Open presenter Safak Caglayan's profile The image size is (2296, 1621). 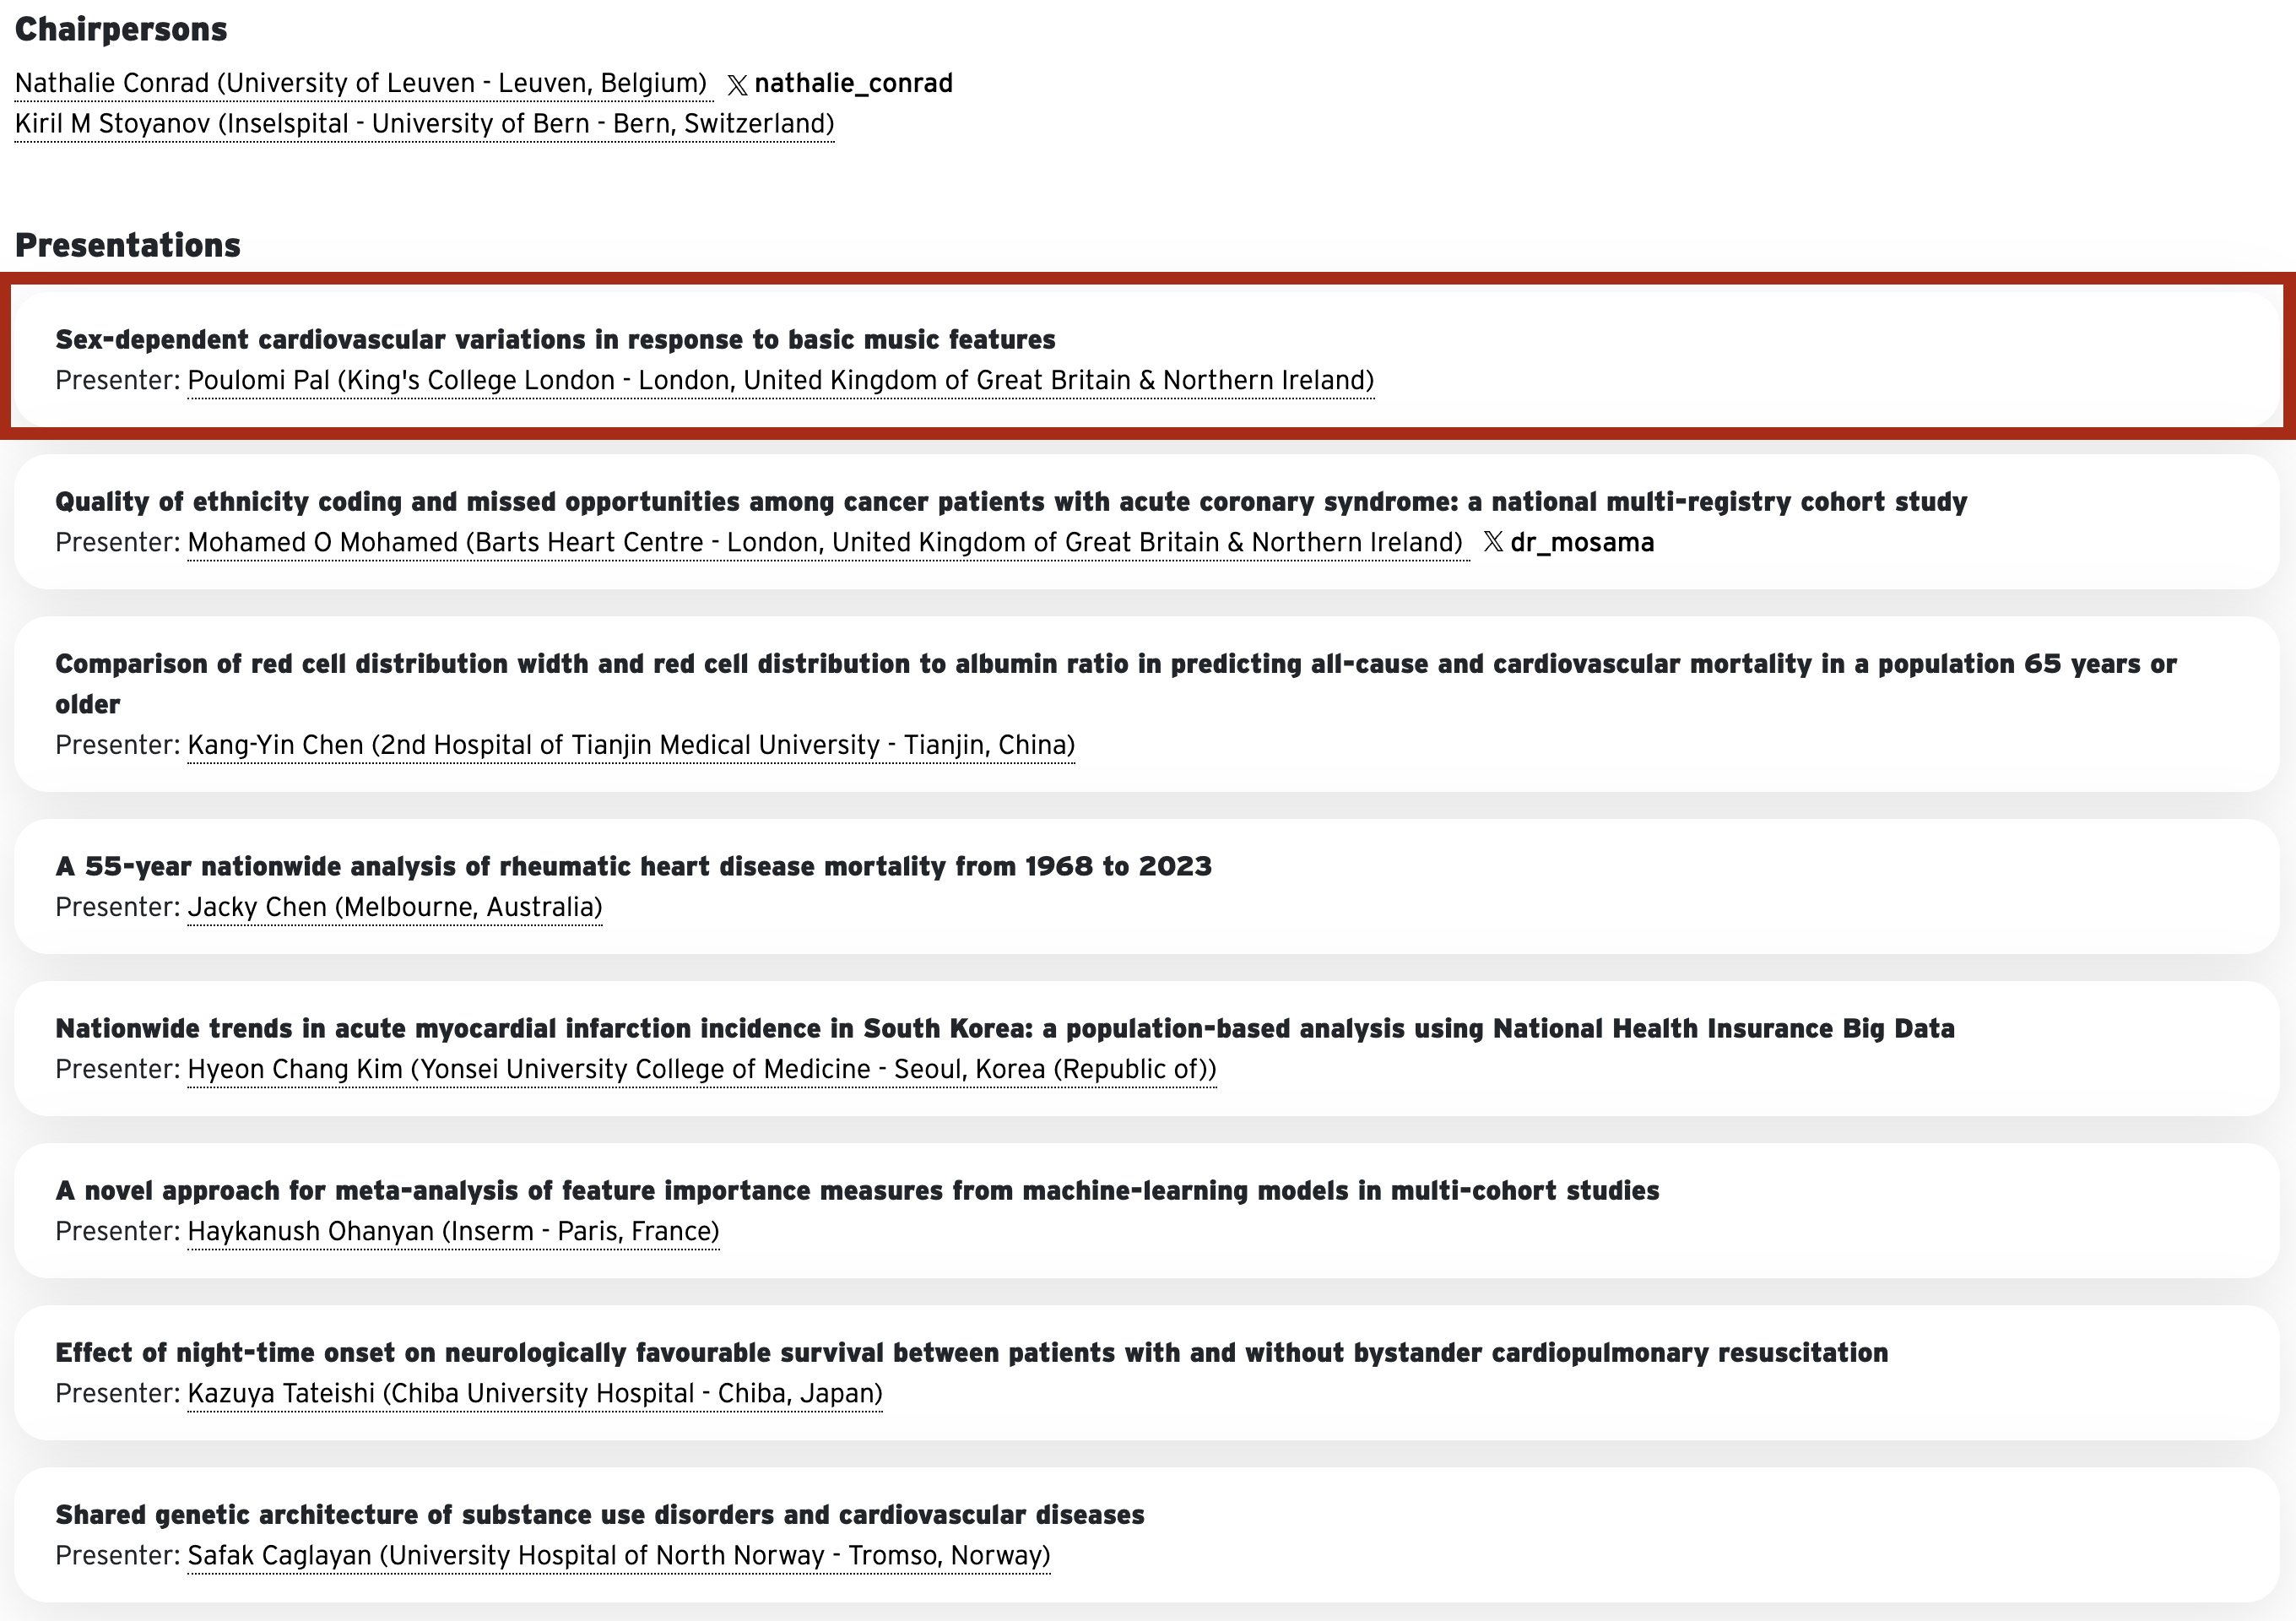coord(619,1556)
